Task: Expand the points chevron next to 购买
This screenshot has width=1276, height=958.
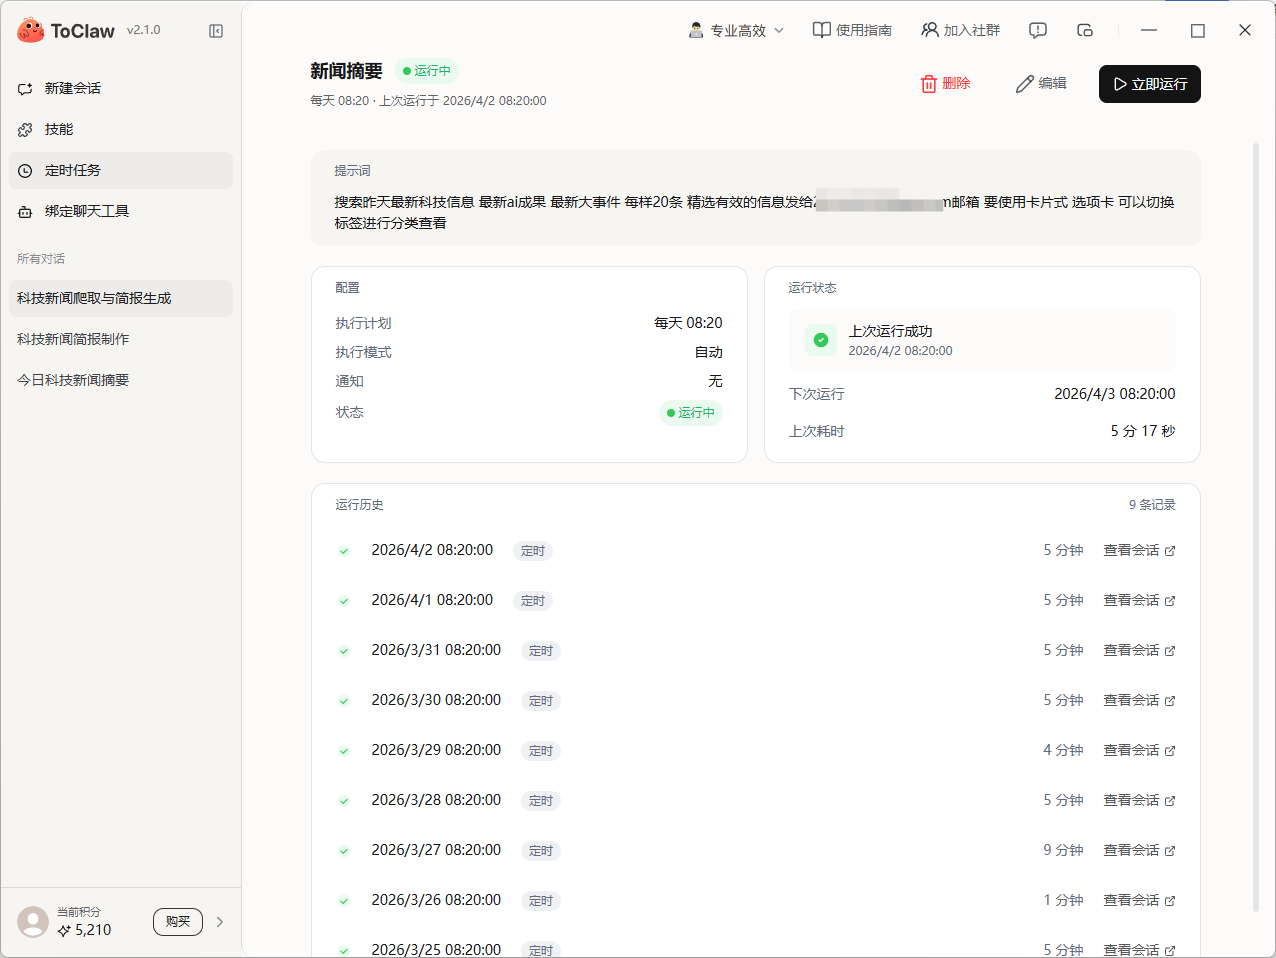Action: pos(220,922)
